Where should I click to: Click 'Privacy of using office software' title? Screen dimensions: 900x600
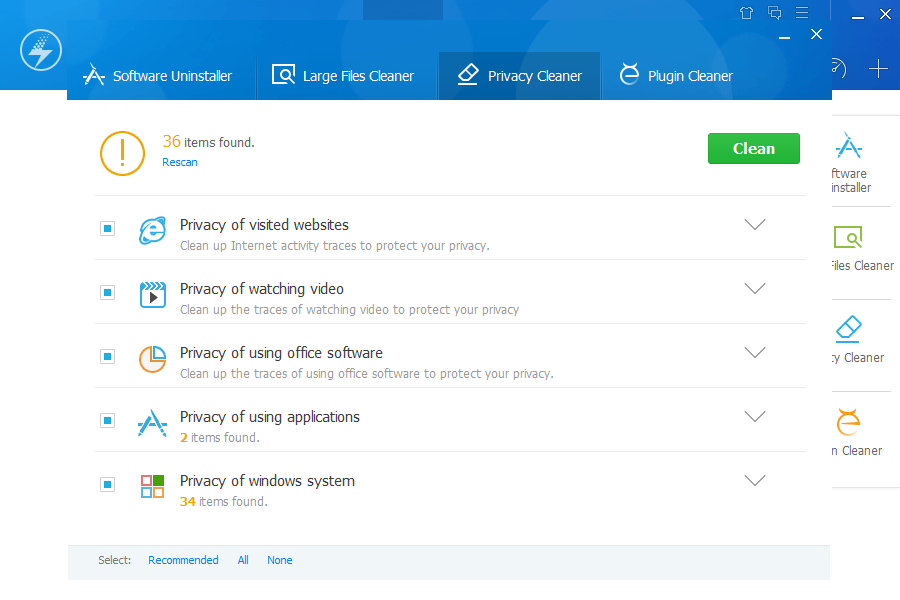[281, 353]
